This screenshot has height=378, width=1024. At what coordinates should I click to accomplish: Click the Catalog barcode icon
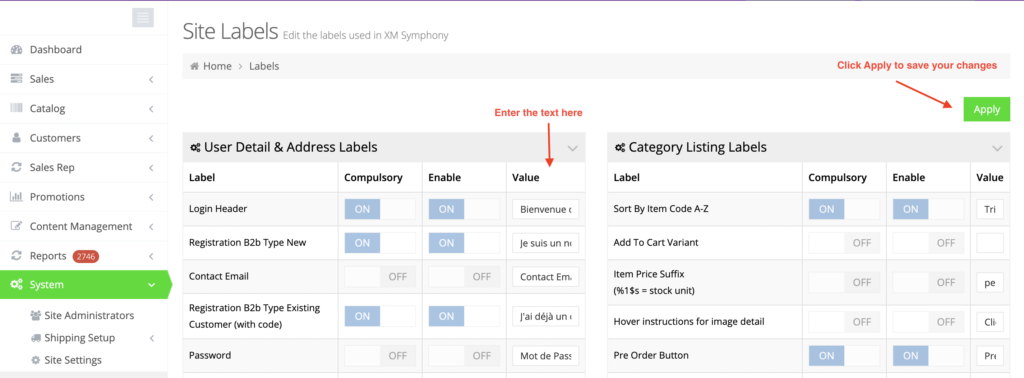tap(17, 108)
